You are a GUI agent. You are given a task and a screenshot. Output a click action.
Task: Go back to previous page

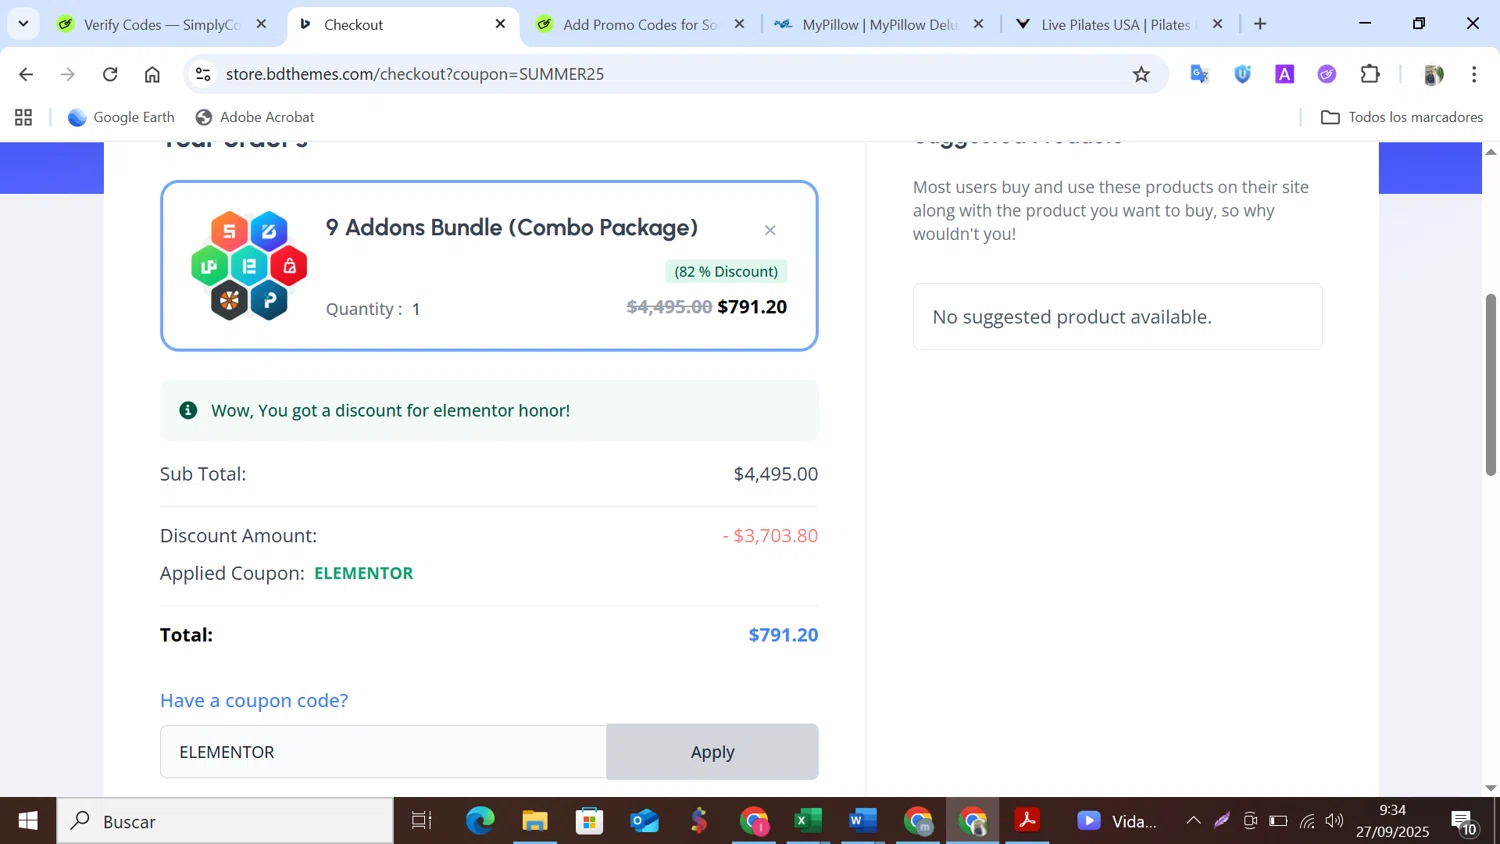[26, 74]
